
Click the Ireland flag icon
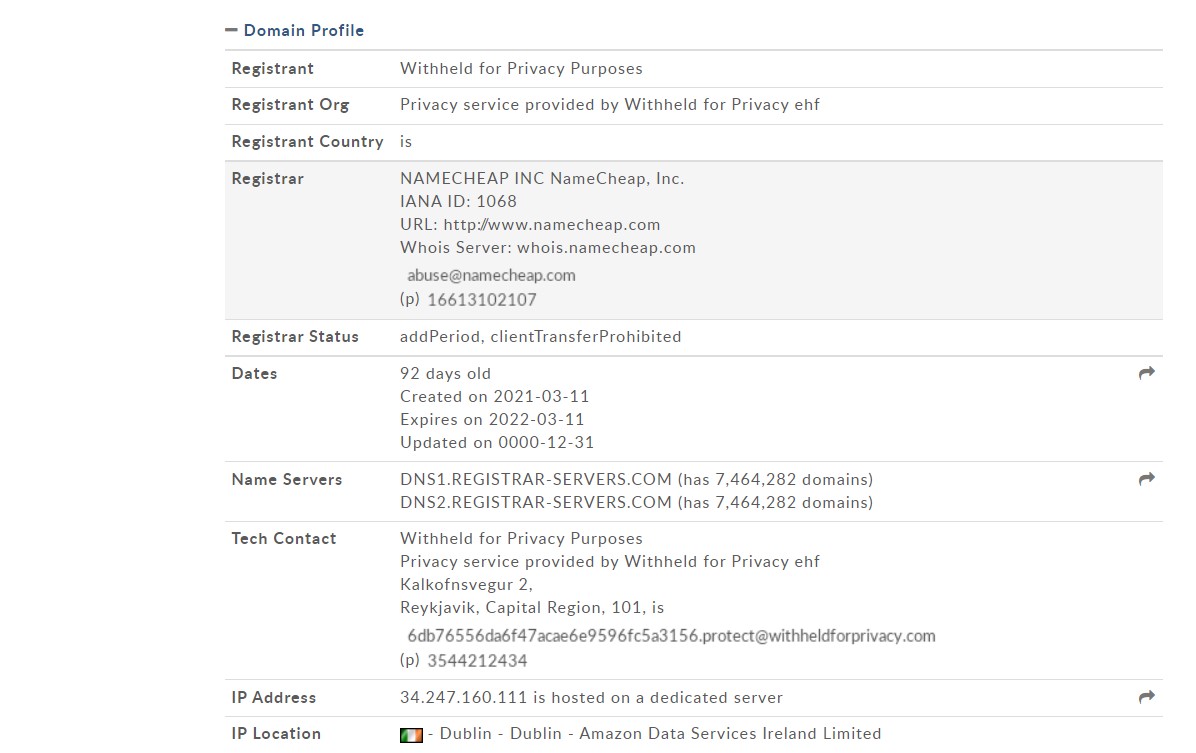[x=411, y=735]
